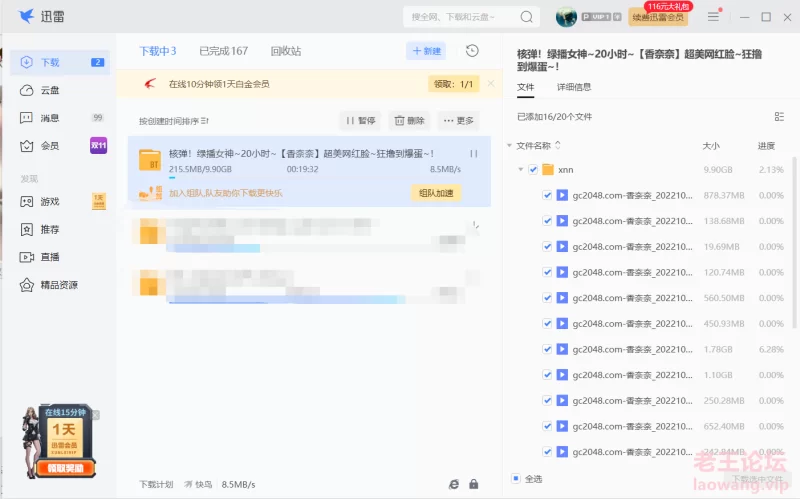Close the 在线15分钟 ad popup
Screen dimensions: 800x499
click(95, 415)
